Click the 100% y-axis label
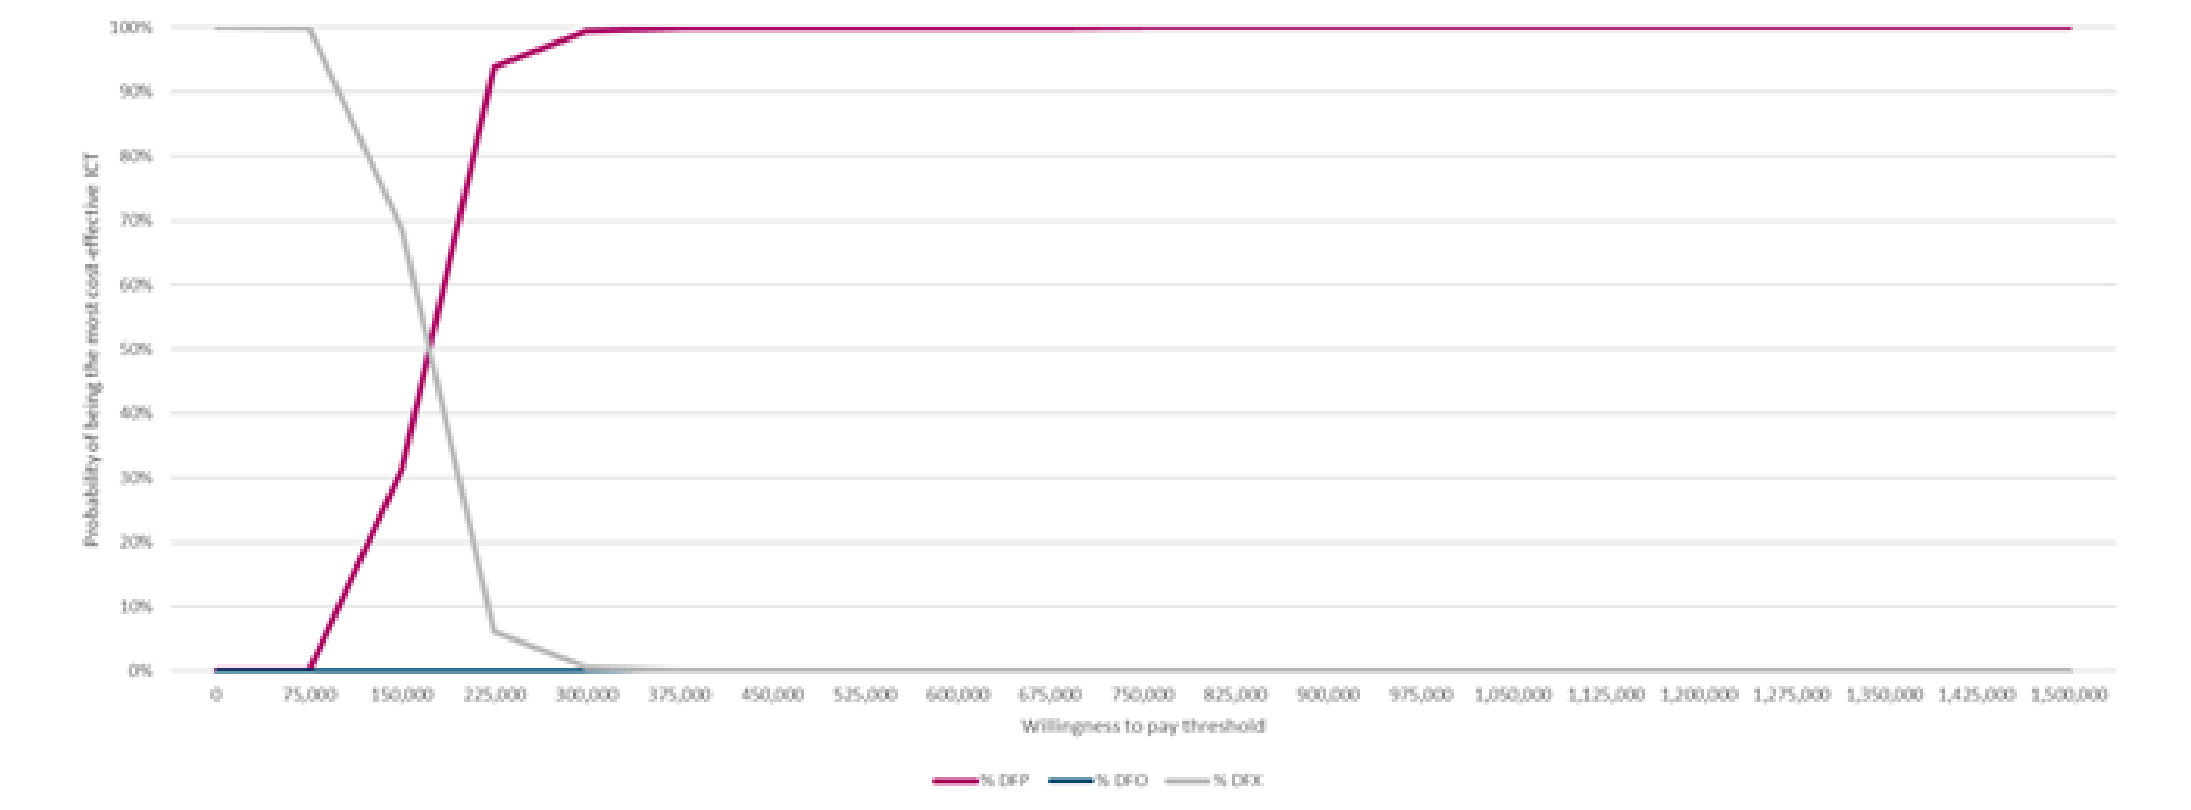This screenshot has width=2191, height=810. pos(131,27)
